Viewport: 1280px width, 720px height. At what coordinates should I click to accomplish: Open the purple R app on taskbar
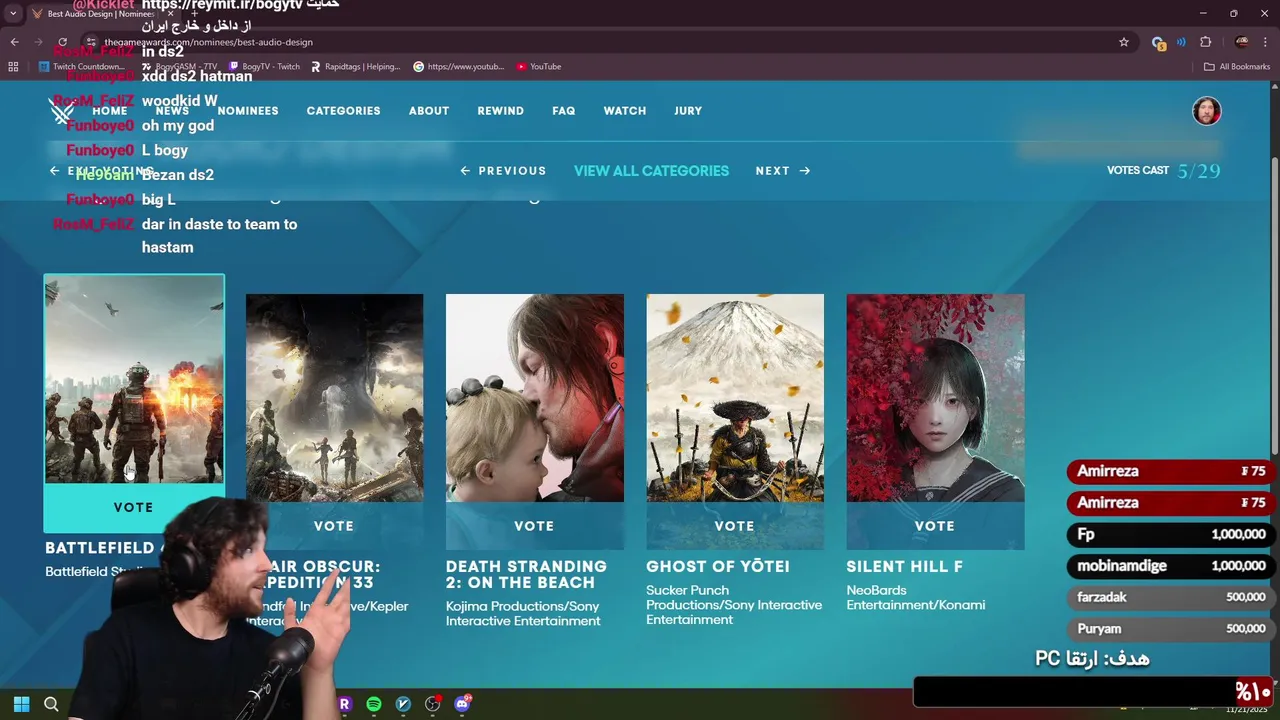[x=344, y=704]
